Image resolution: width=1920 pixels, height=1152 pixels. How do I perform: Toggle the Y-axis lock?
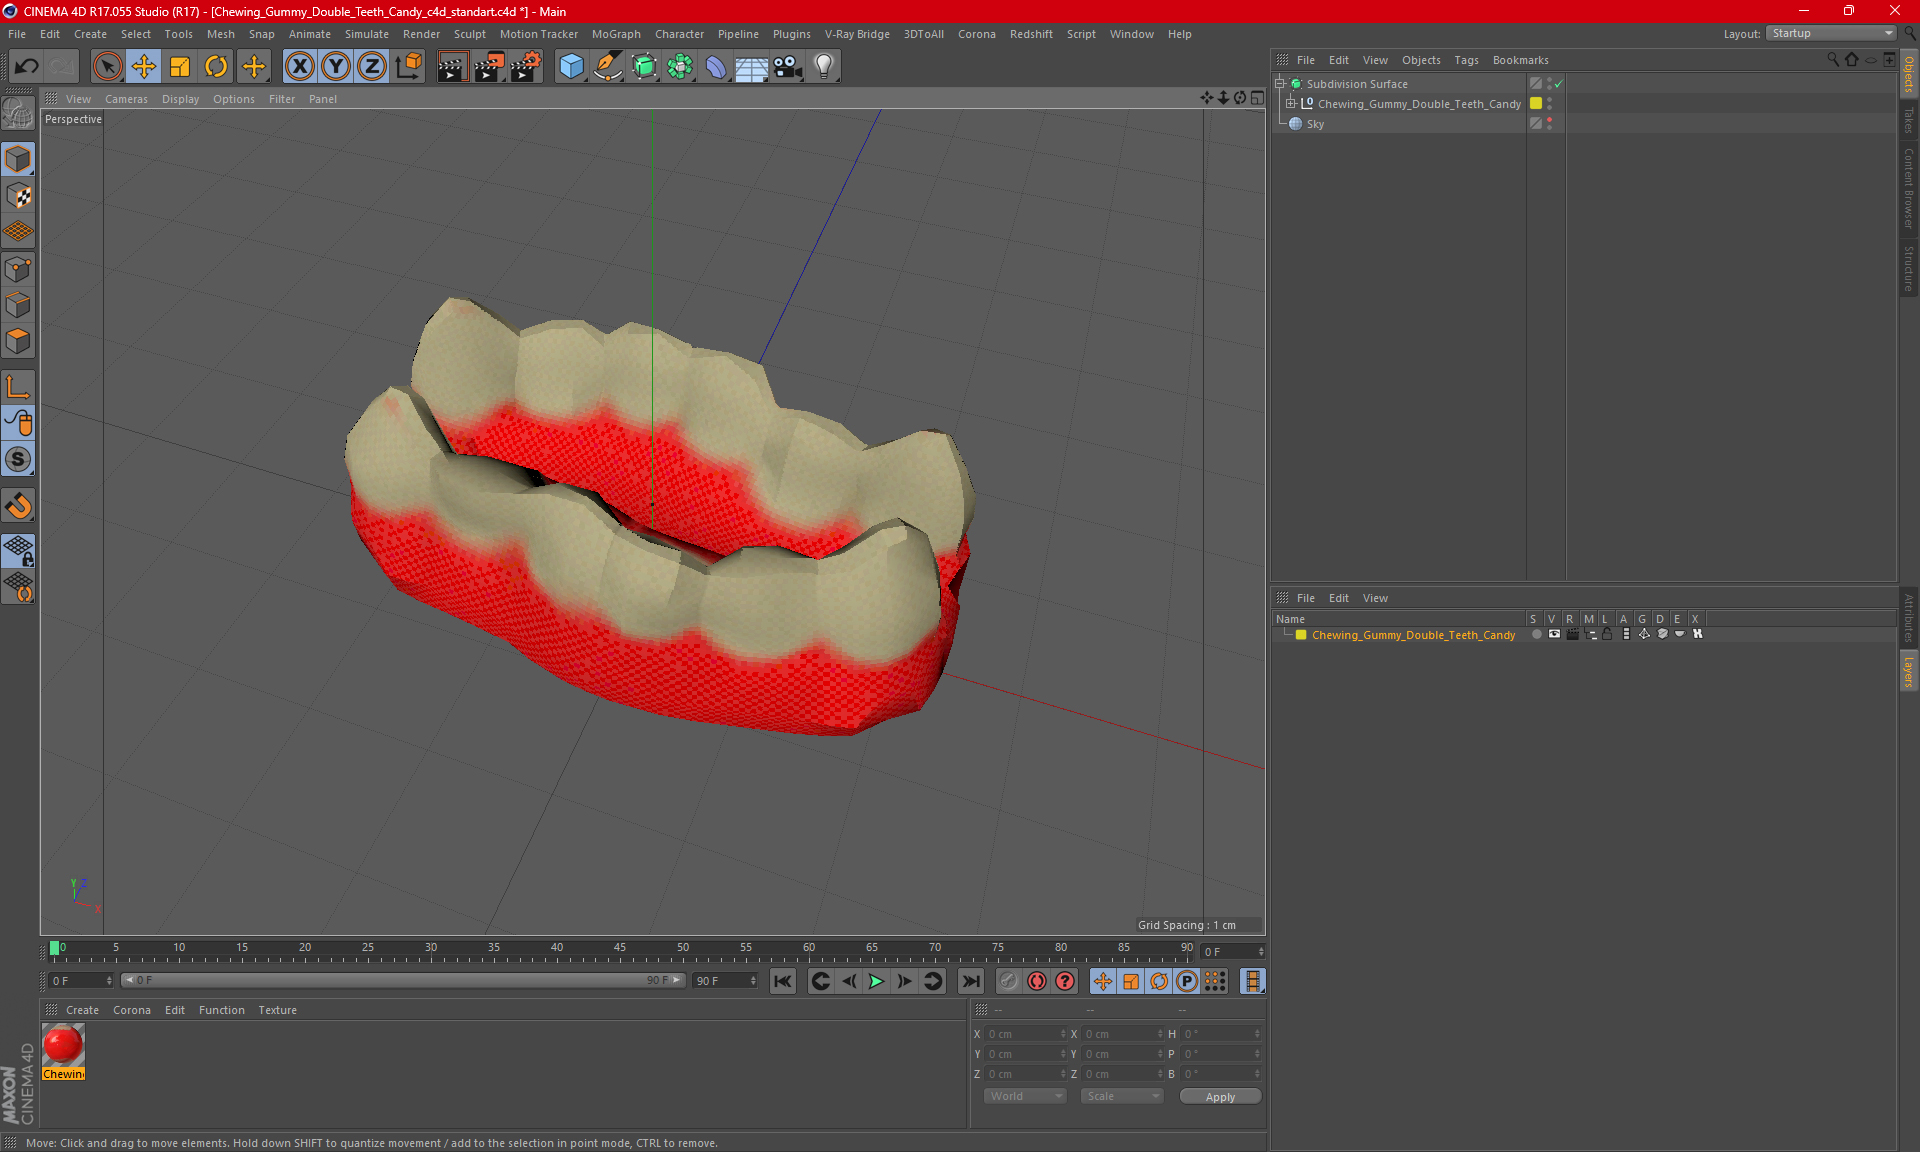[x=335, y=67]
